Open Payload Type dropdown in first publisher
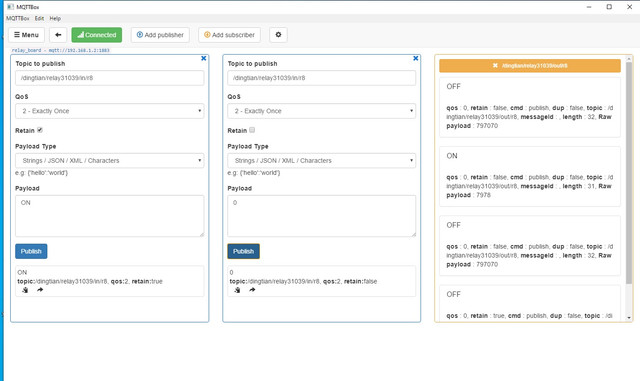 [109, 160]
